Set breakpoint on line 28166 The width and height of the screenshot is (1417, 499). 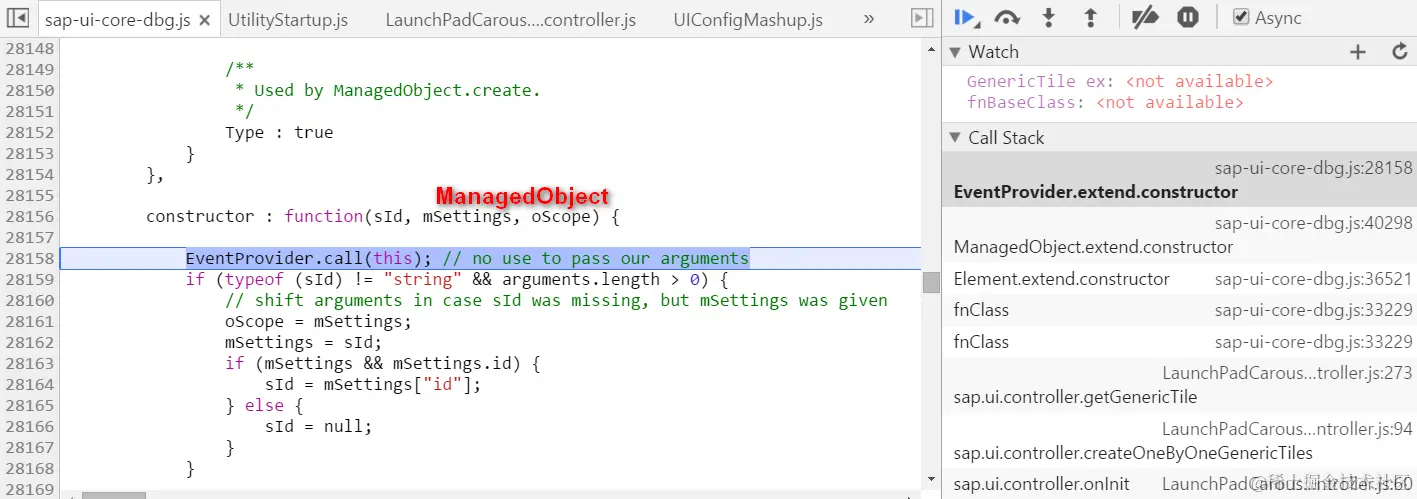pos(29,426)
